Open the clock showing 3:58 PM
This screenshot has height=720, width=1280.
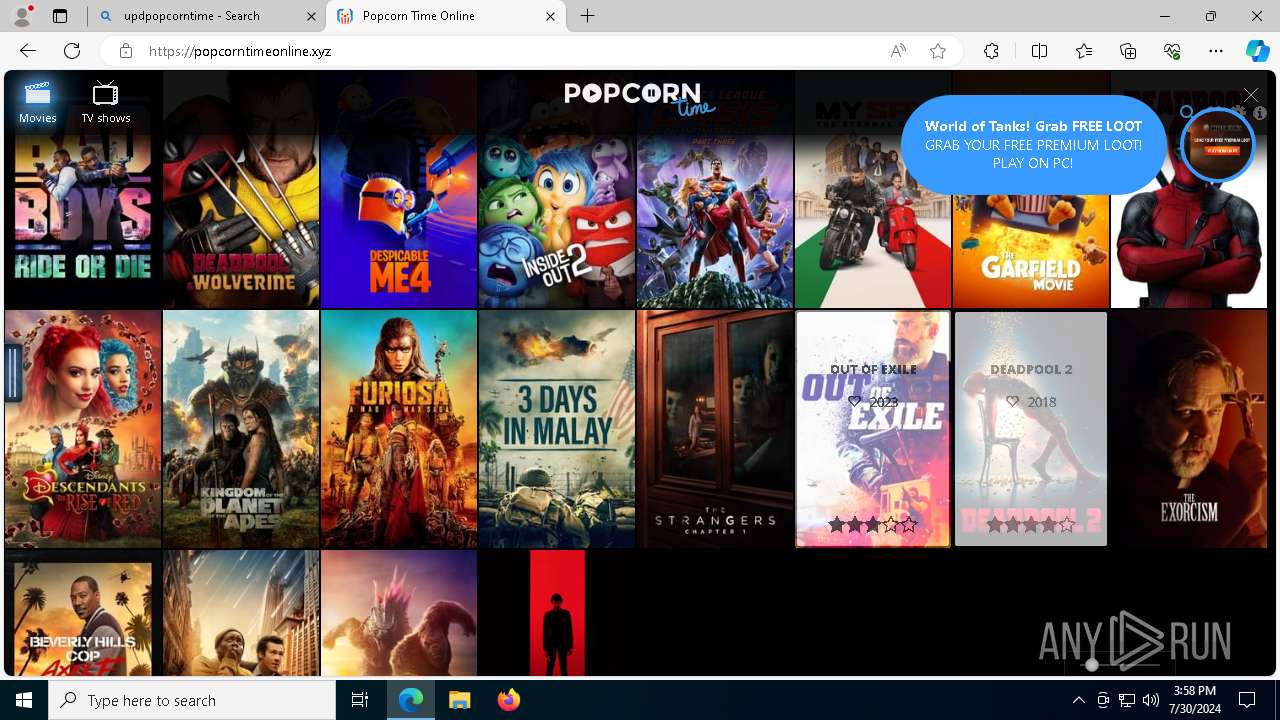[x=1194, y=700]
